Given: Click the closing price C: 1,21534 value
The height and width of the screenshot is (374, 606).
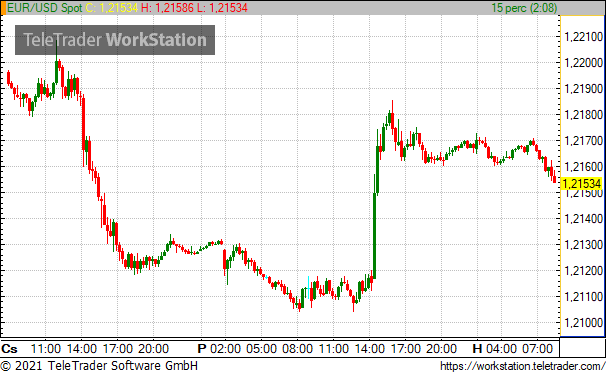Looking at the screenshot, I should coord(111,8).
